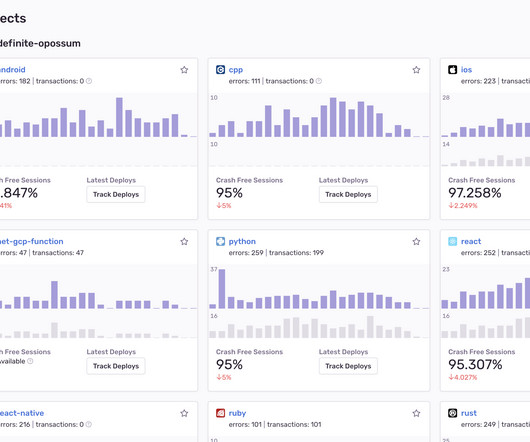The height and width of the screenshot is (442, 530).
Task: Click ios 'errors: 223' count
Action: click(x=478, y=81)
